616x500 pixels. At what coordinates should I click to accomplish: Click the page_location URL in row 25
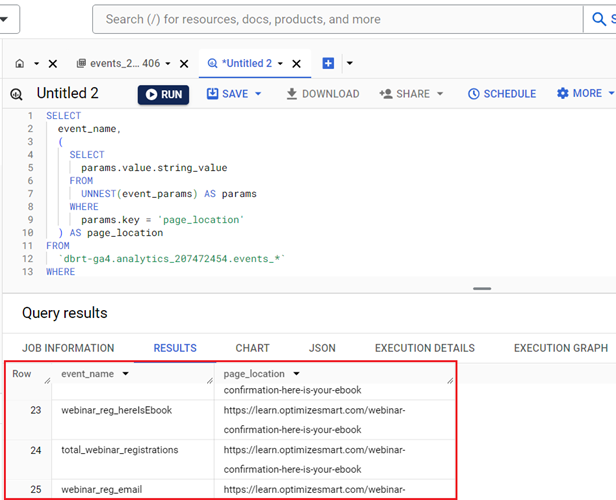click(x=314, y=489)
